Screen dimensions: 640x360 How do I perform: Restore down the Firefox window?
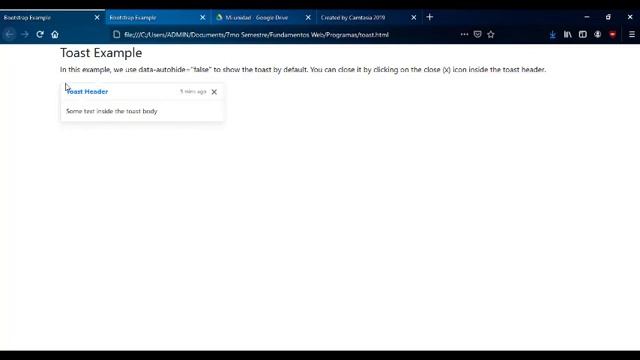click(x=608, y=17)
